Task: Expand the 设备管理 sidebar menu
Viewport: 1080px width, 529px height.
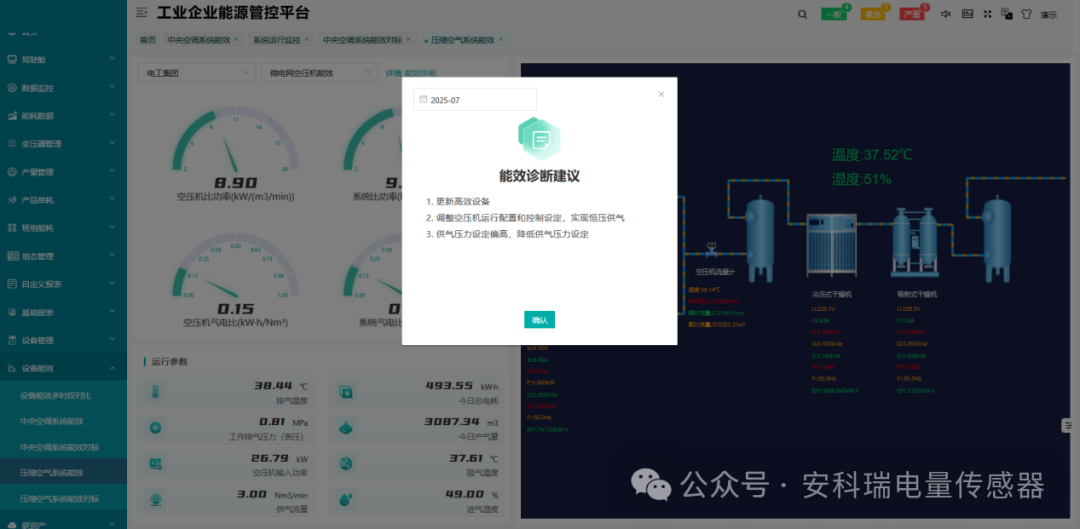Action: point(63,340)
